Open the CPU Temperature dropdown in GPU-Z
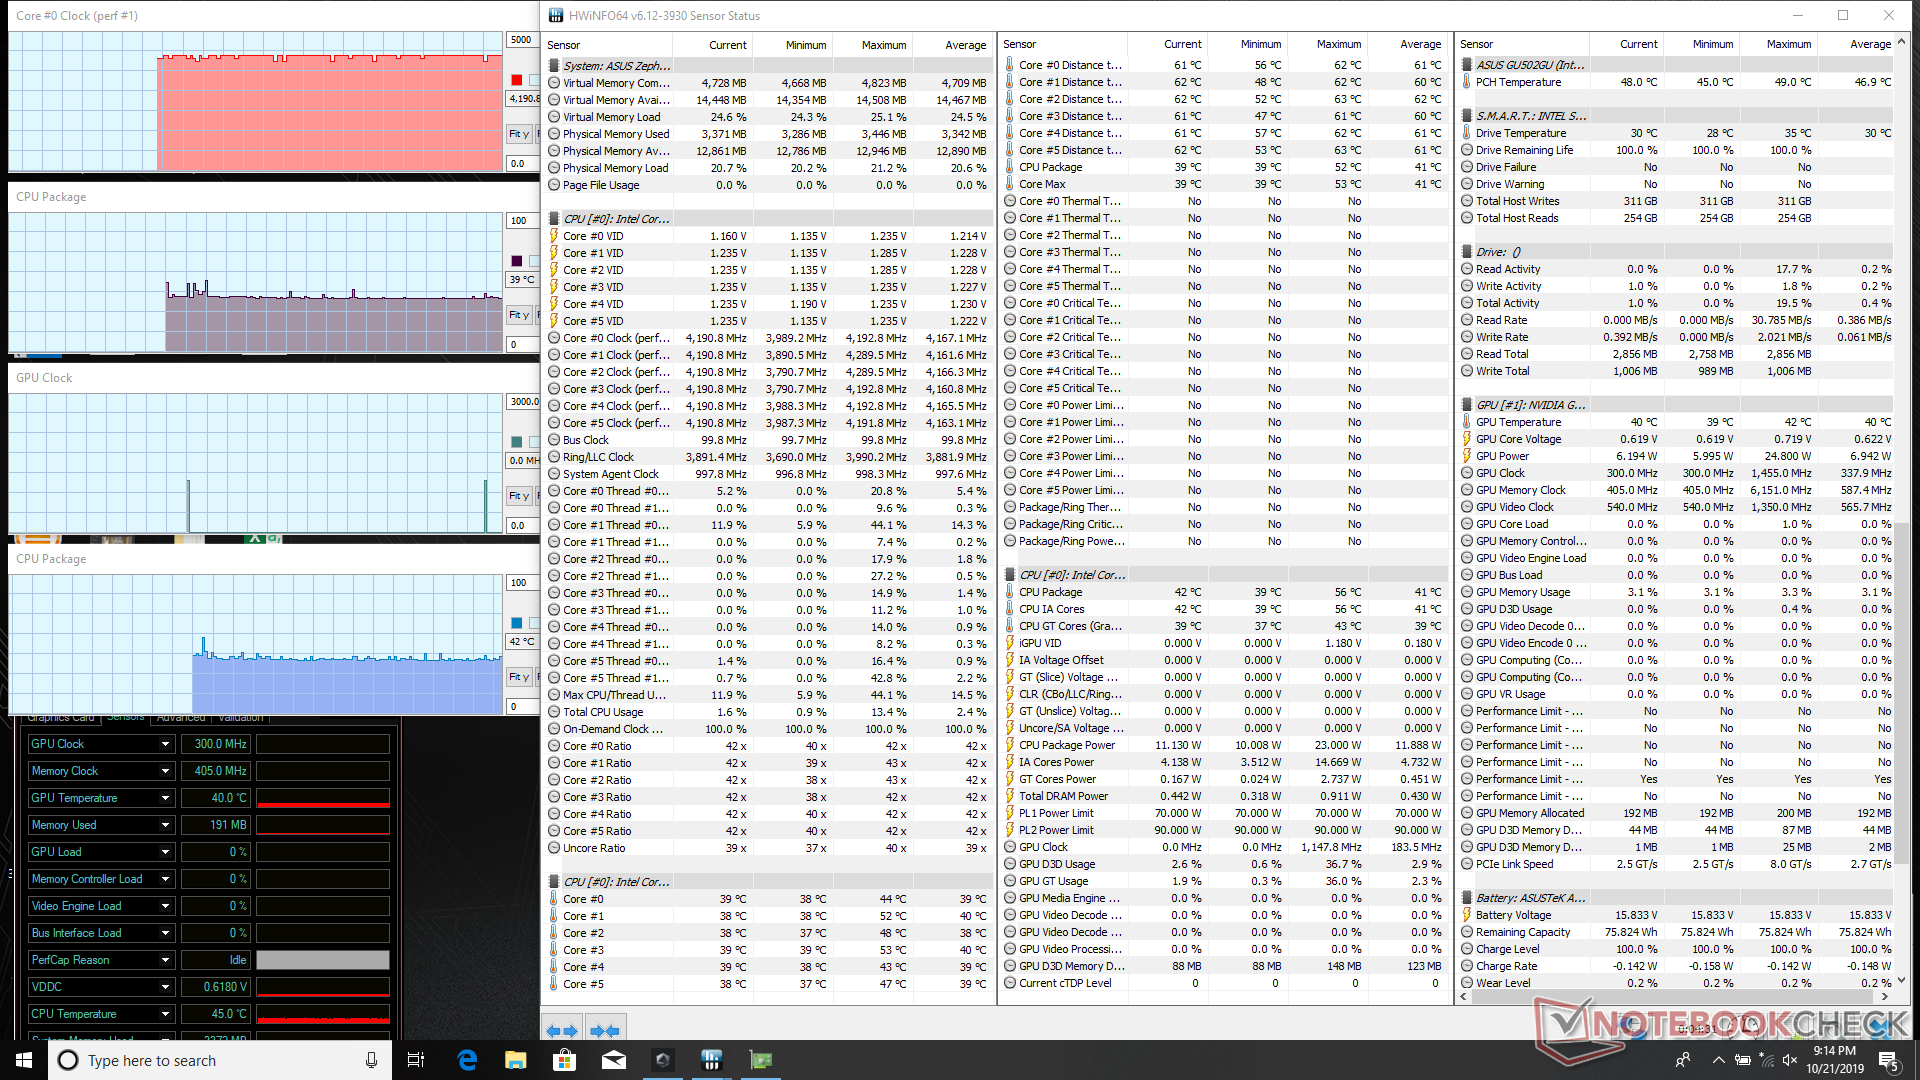The height and width of the screenshot is (1080, 1920). point(165,1014)
